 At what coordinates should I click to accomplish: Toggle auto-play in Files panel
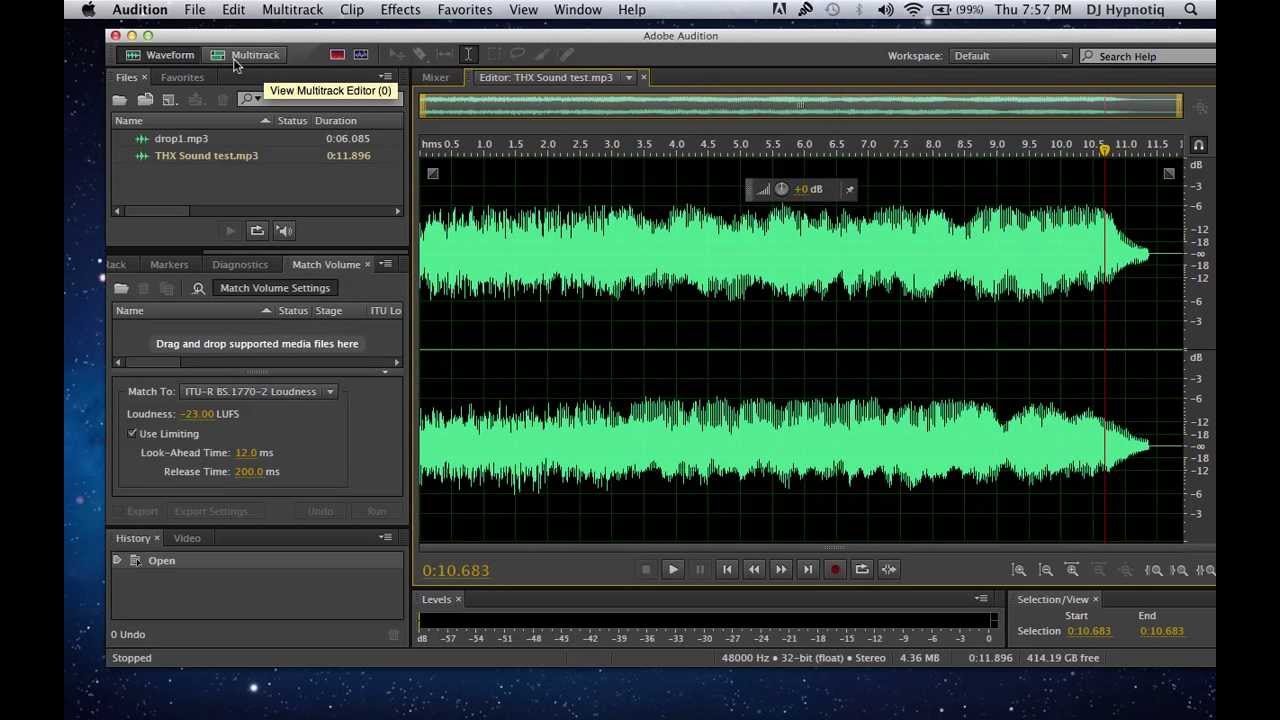(x=284, y=231)
